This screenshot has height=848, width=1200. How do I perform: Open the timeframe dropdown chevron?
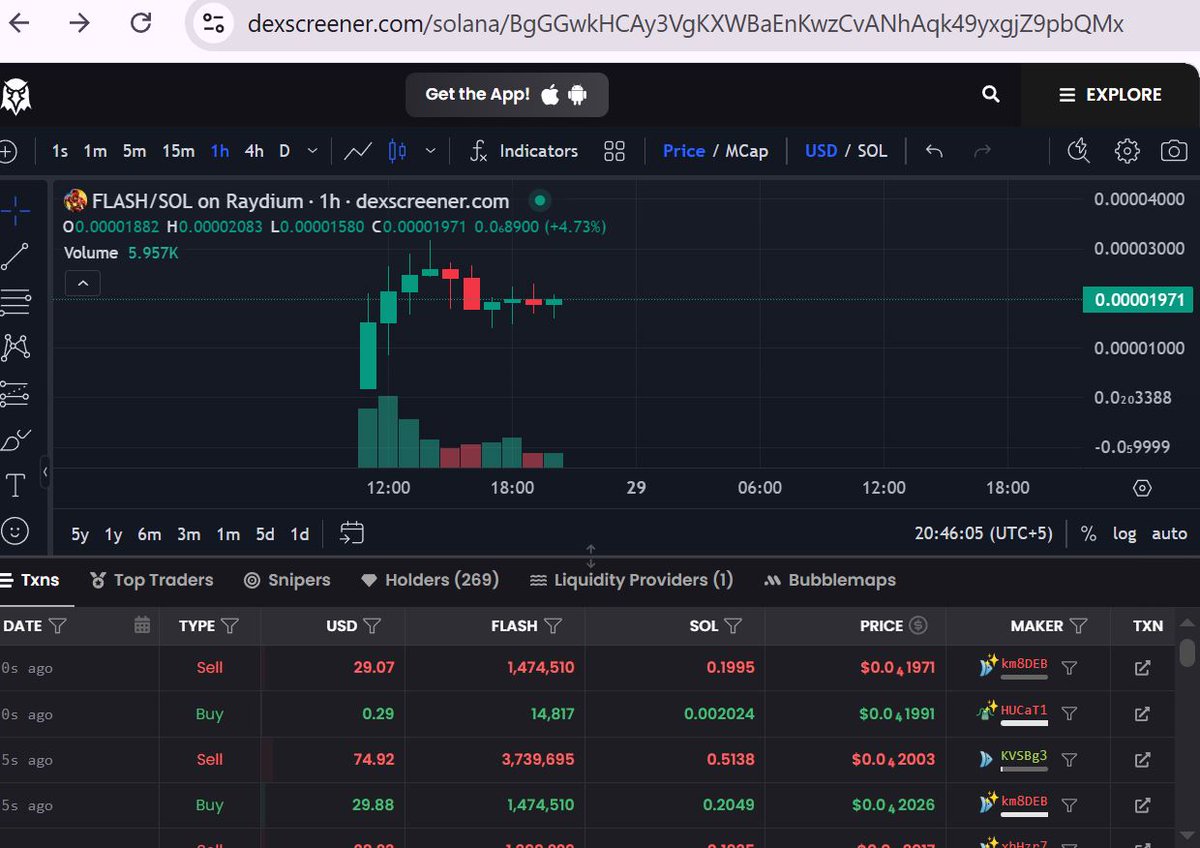point(313,151)
